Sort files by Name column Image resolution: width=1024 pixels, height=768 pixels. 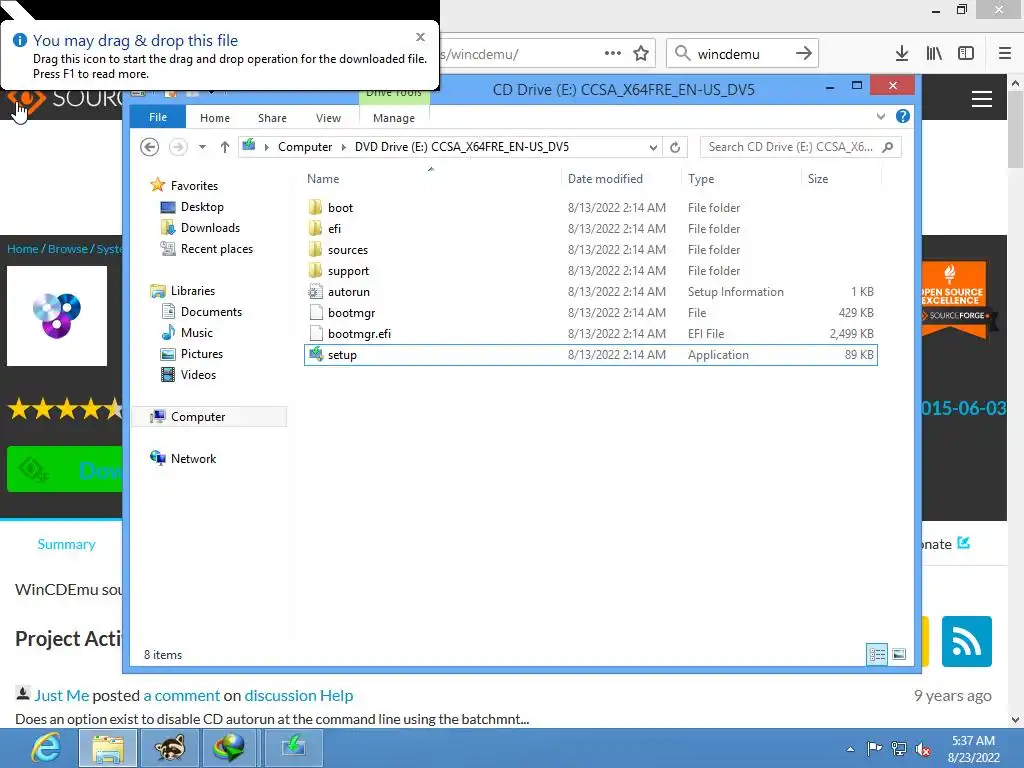323,178
